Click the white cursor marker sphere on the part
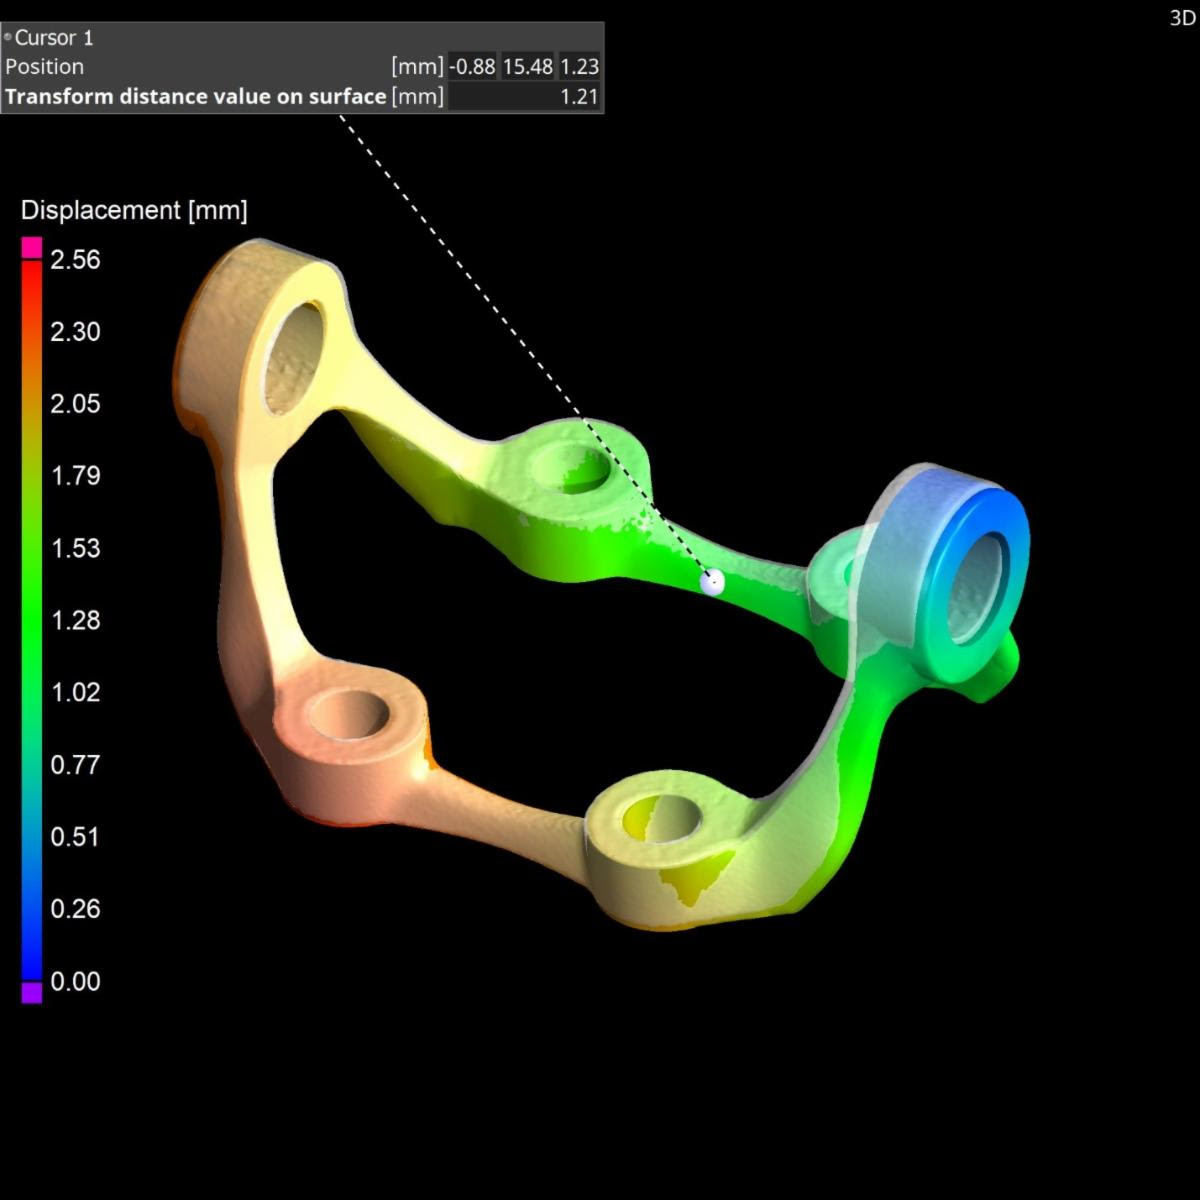The image size is (1200, 1200). [x=712, y=582]
